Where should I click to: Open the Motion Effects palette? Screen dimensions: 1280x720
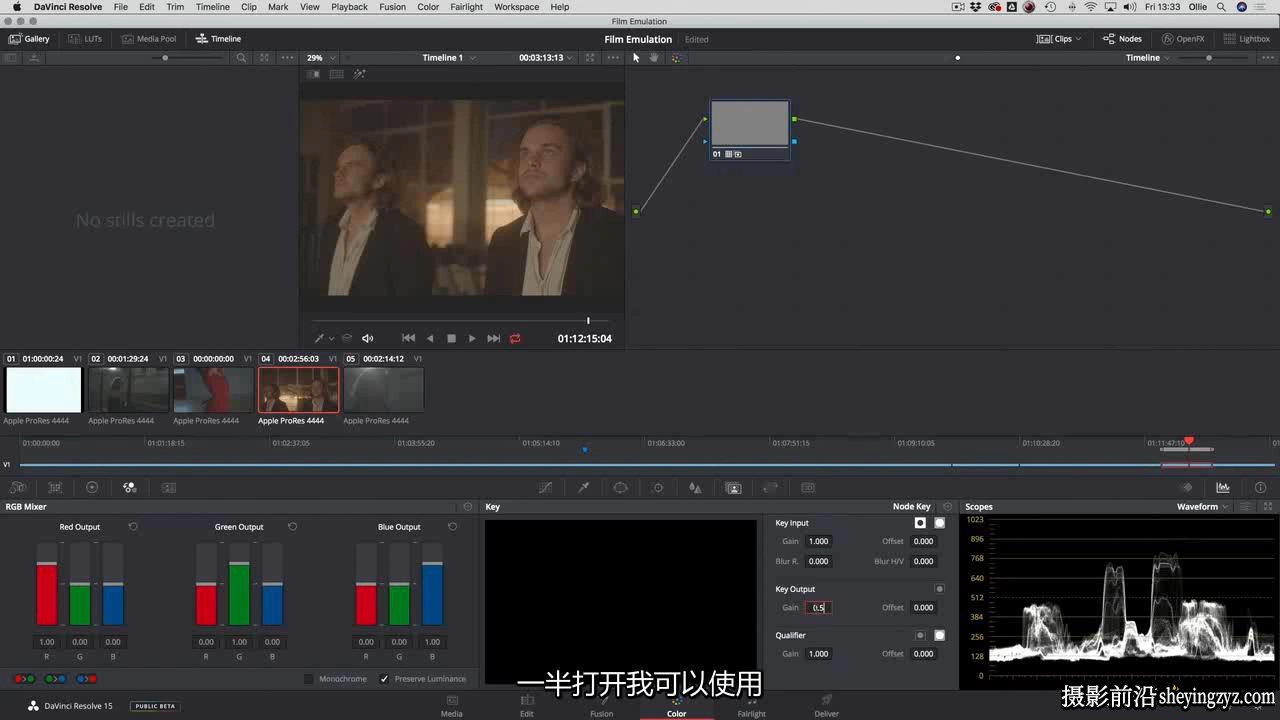pyautogui.click(x=169, y=487)
